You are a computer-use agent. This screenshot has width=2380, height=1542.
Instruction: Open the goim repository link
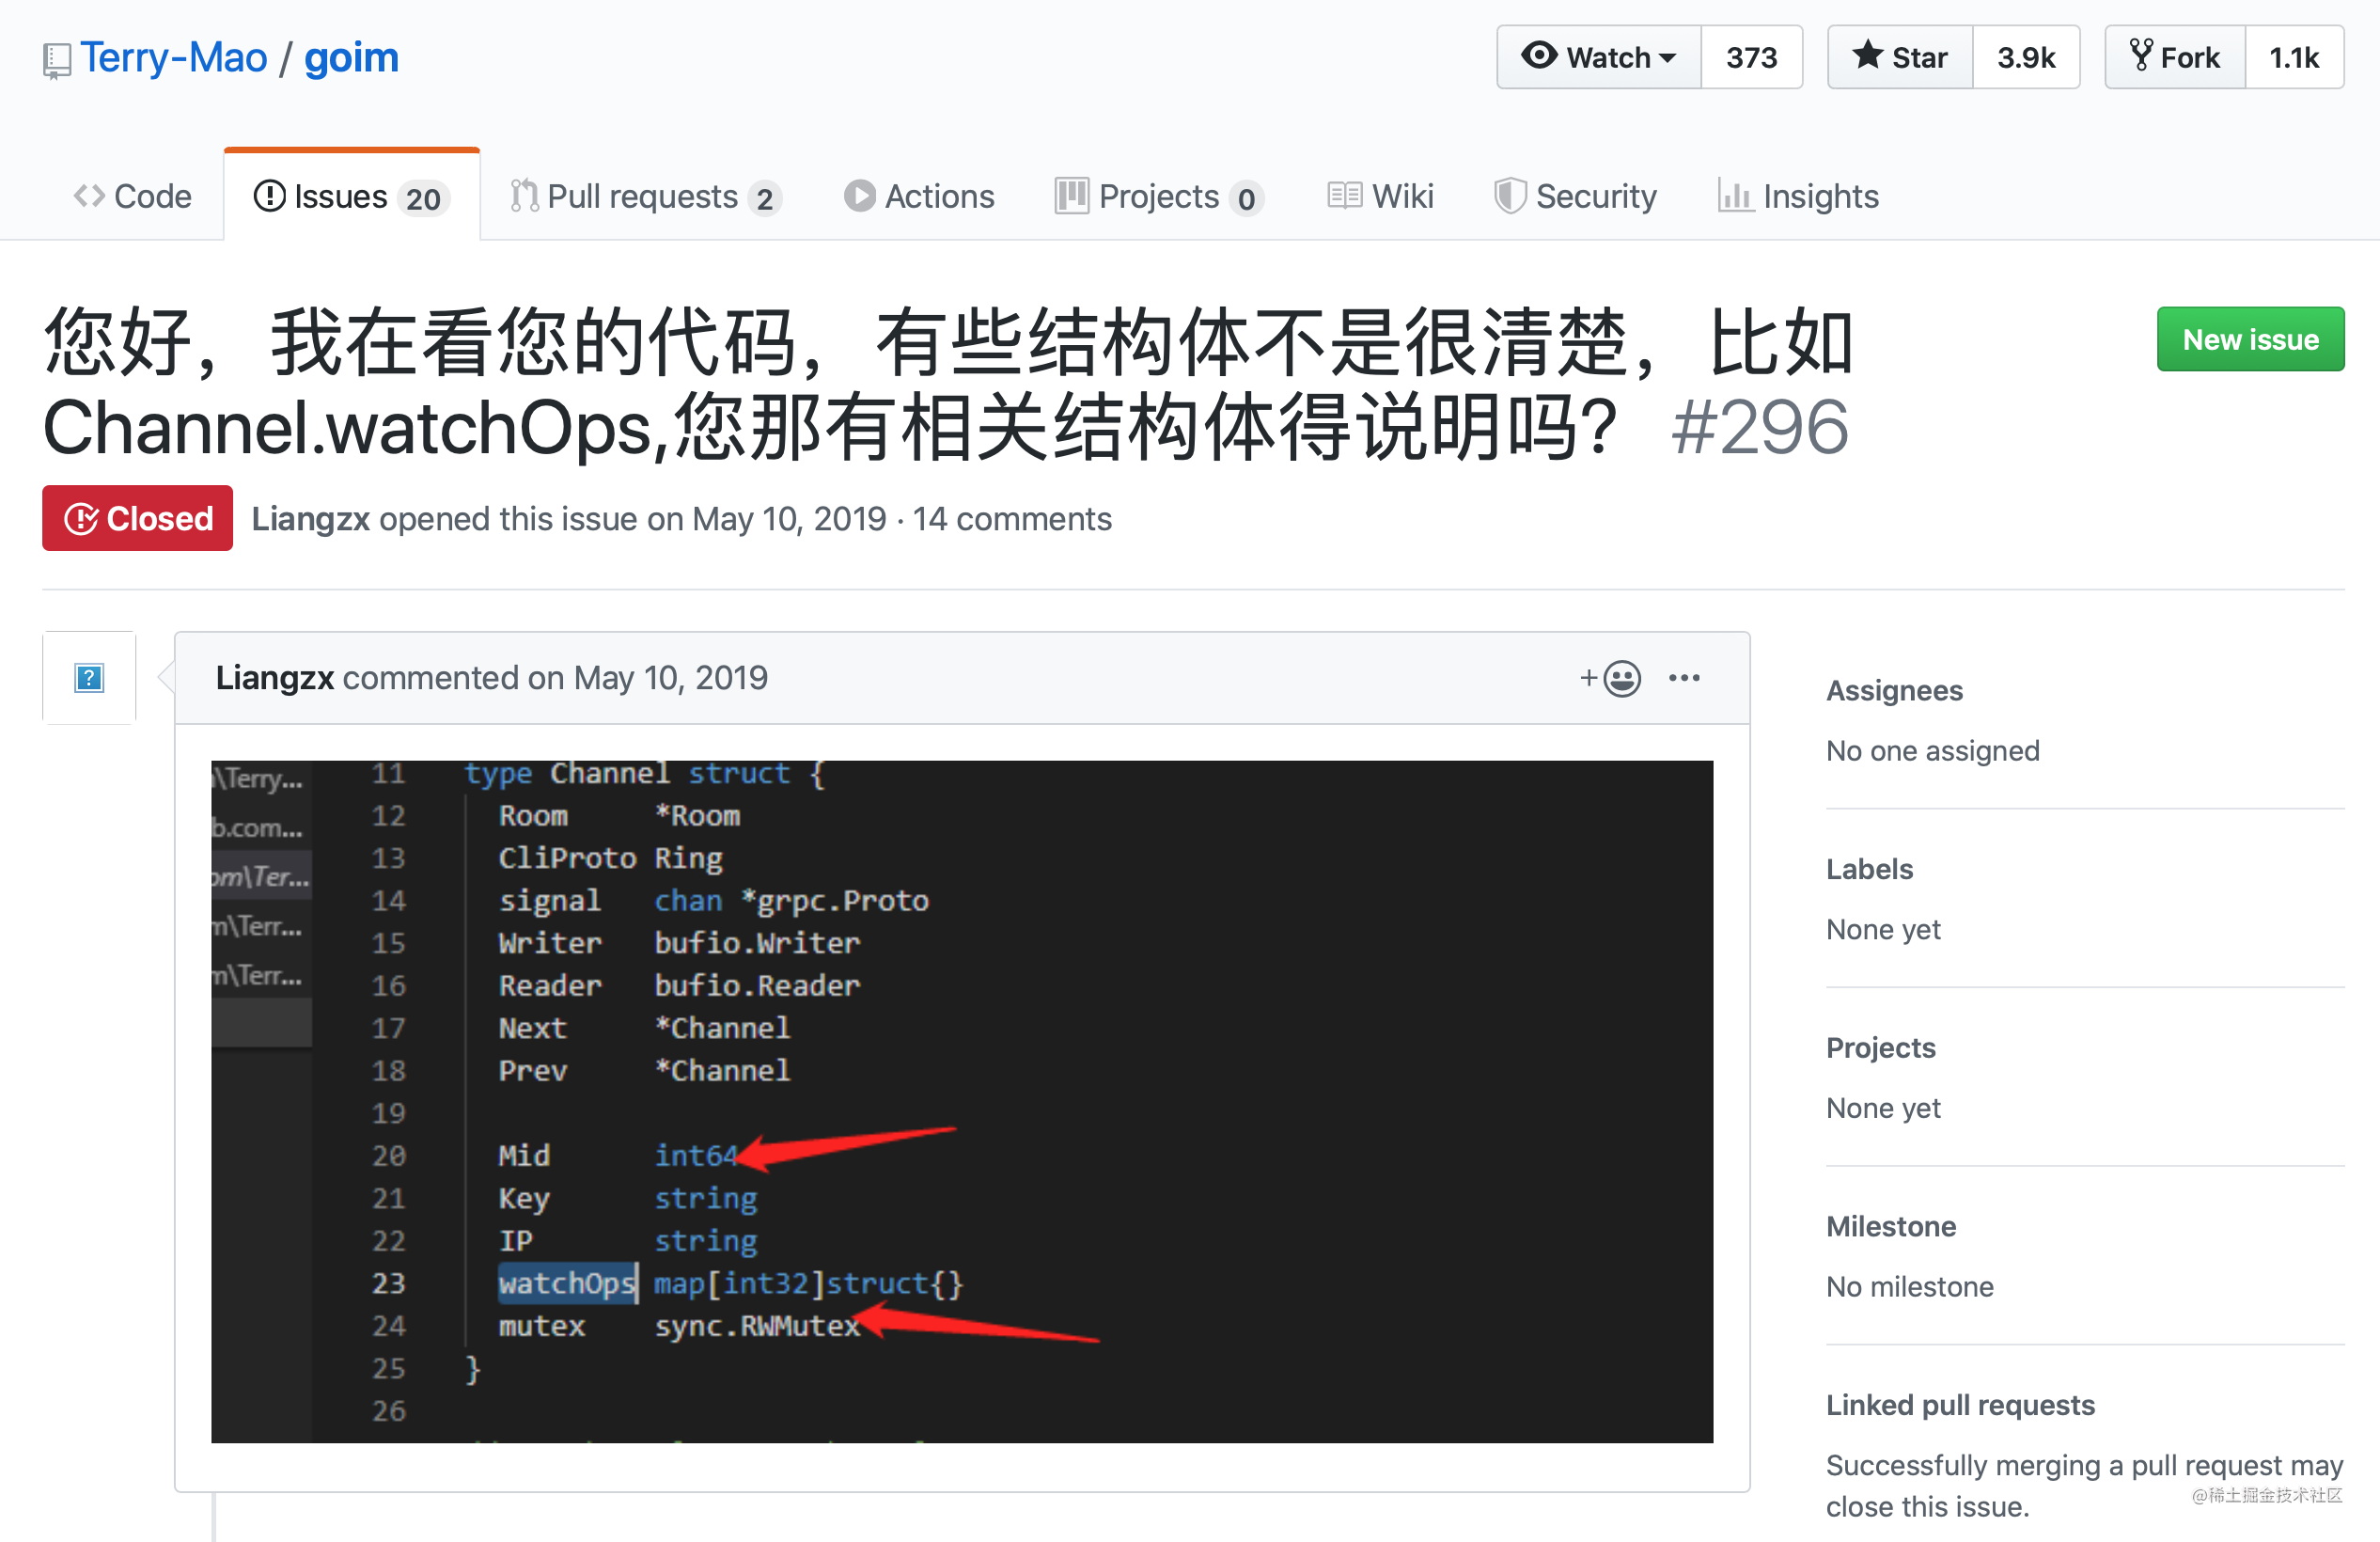(351, 57)
